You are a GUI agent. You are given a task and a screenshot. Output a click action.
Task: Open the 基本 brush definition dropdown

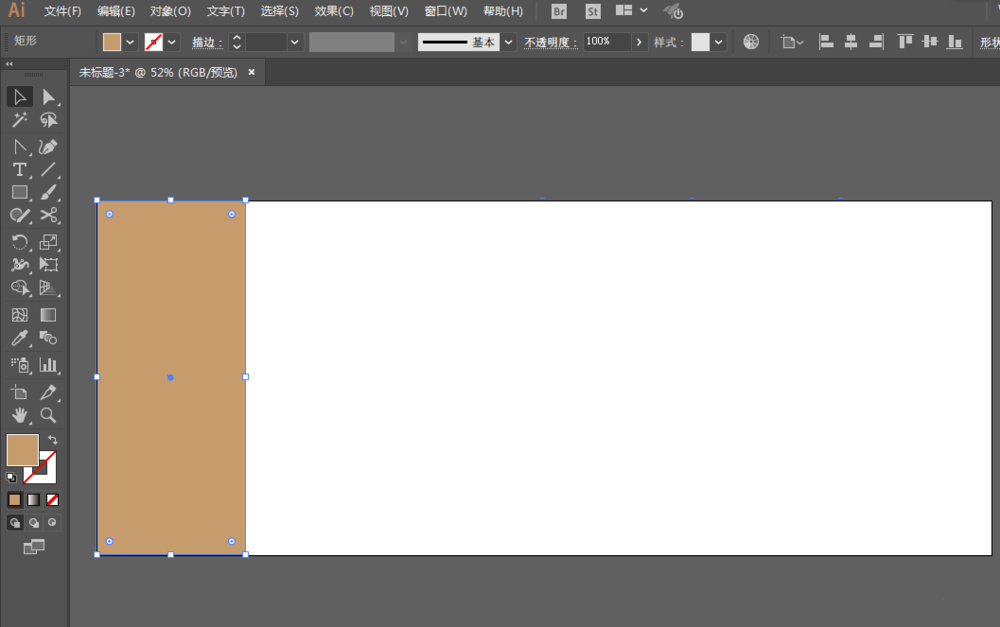(x=508, y=42)
